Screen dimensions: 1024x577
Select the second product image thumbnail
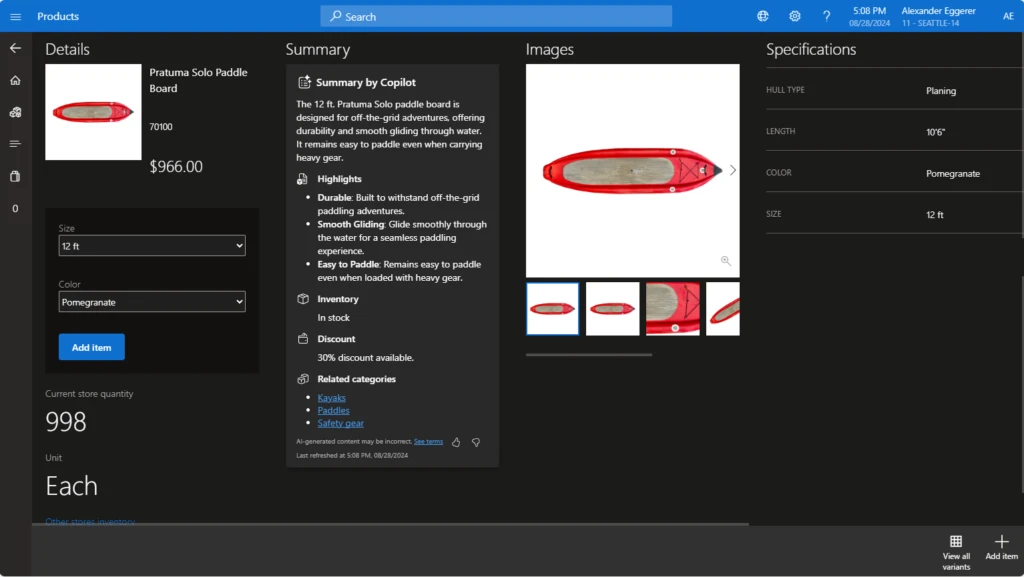[612, 308]
